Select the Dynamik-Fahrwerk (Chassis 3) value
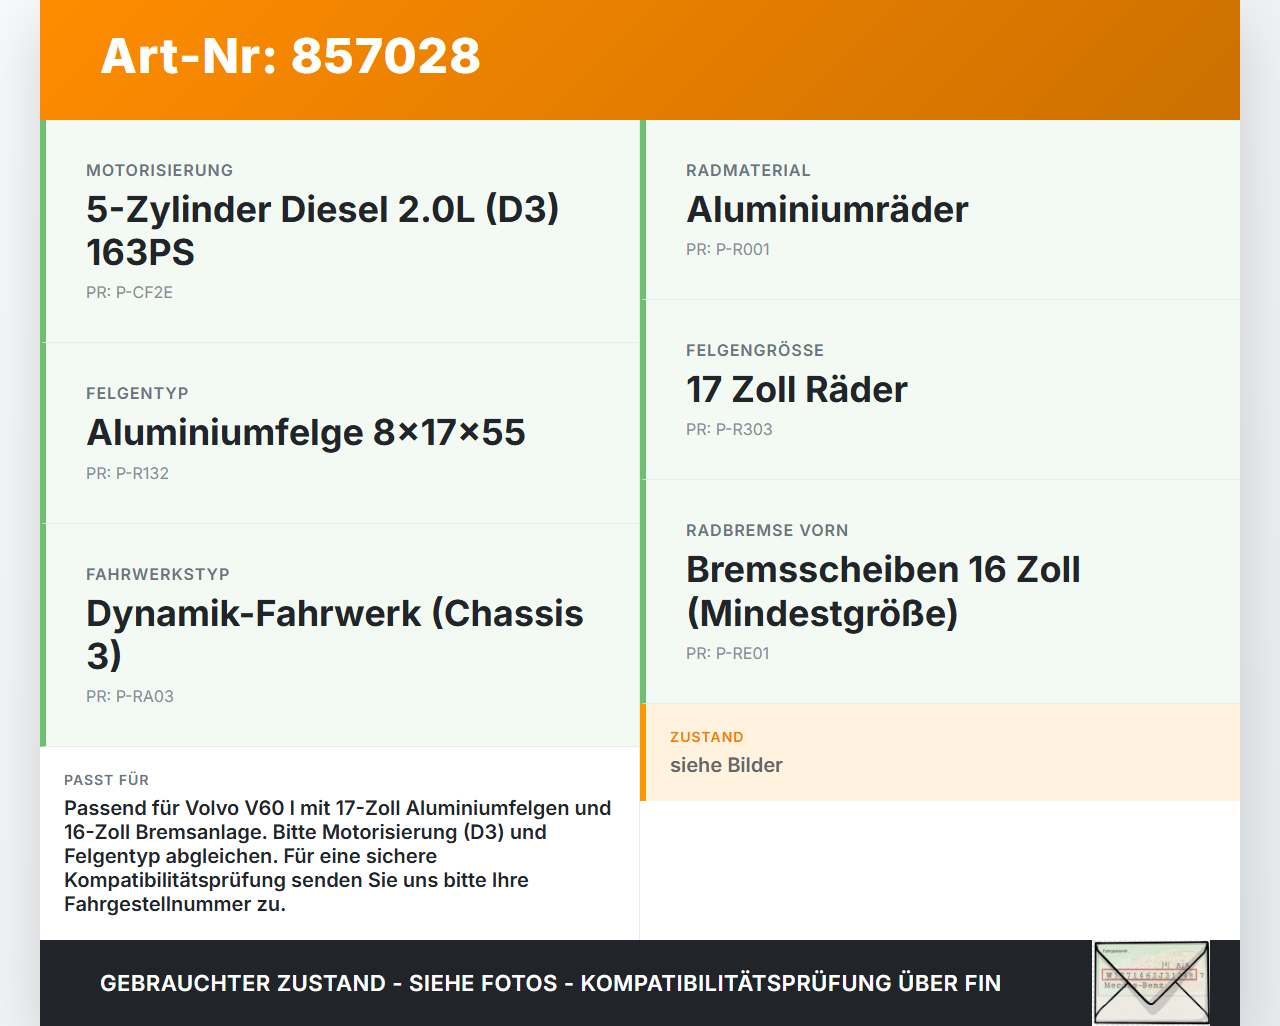1280x1026 pixels. click(x=335, y=634)
